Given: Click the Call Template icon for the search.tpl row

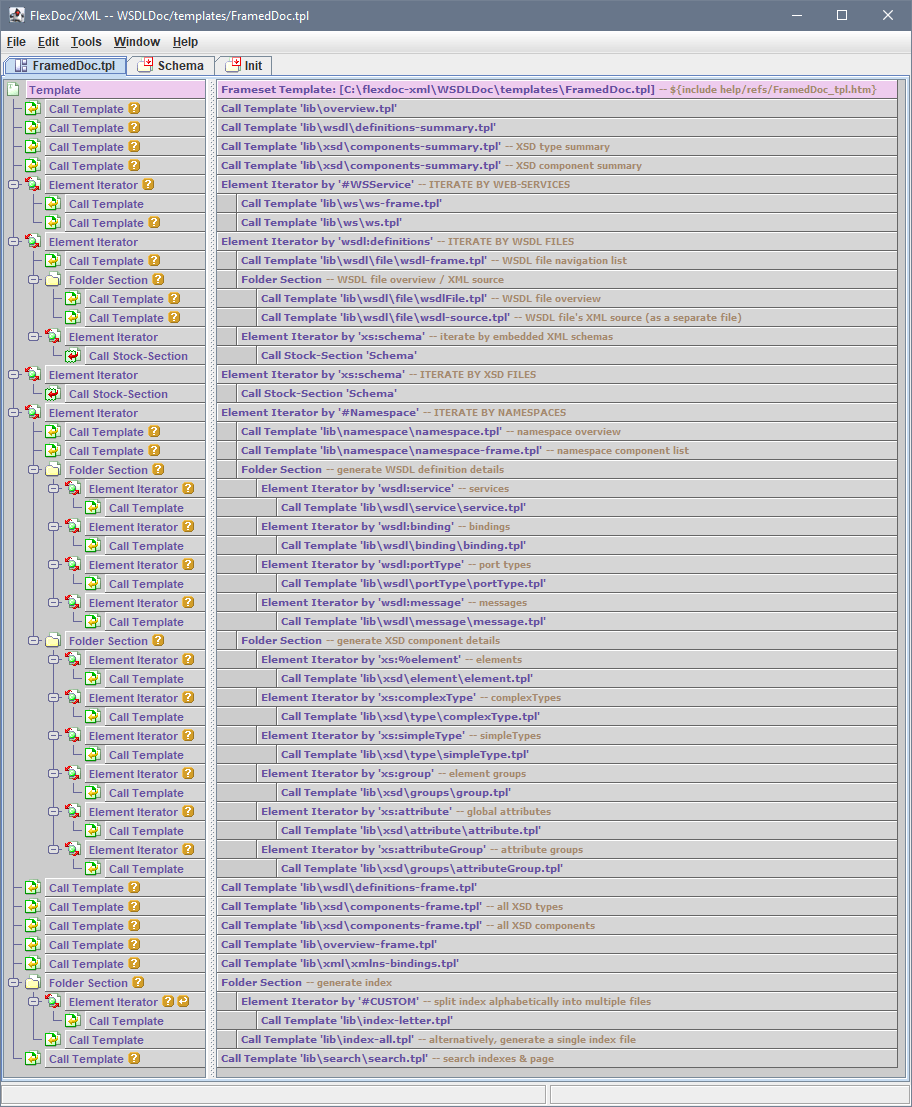Looking at the screenshot, I should [33, 1059].
